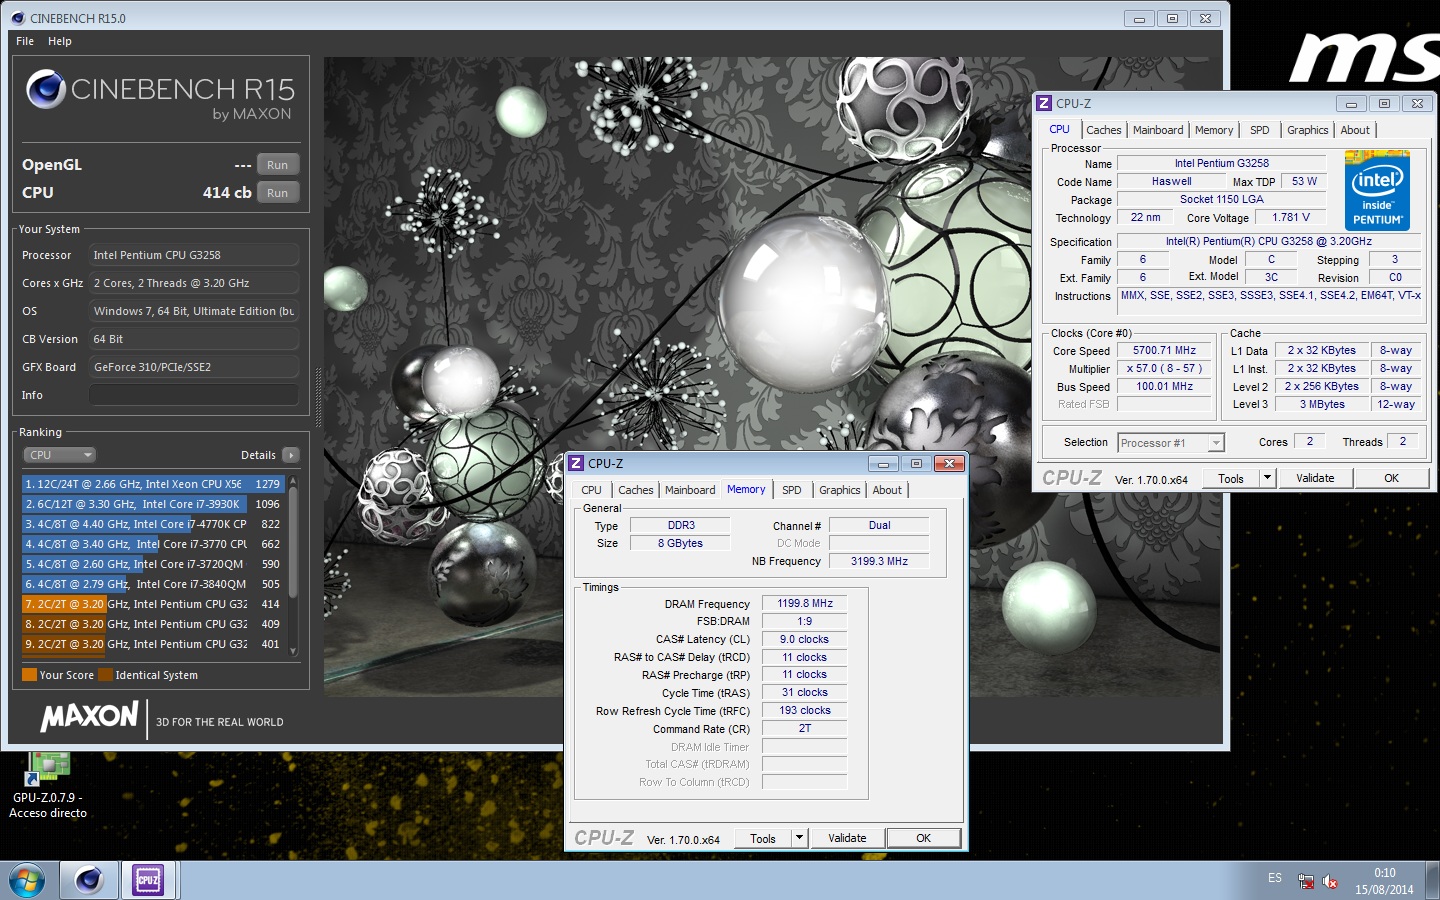This screenshot has height=900, width=1440.
Task: Open the Windows Start orb
Action: click(x=27, y=880)
